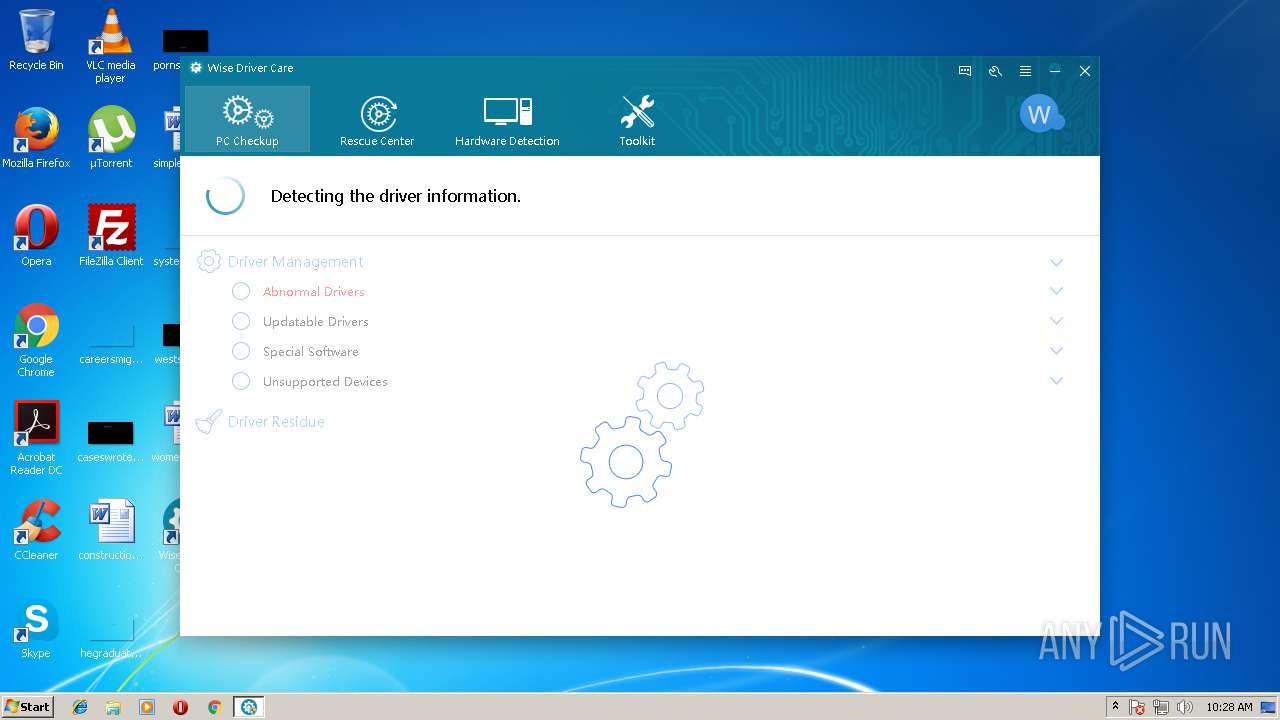Expand the Abnormal Drivers chevron

tap(1056, 291)
